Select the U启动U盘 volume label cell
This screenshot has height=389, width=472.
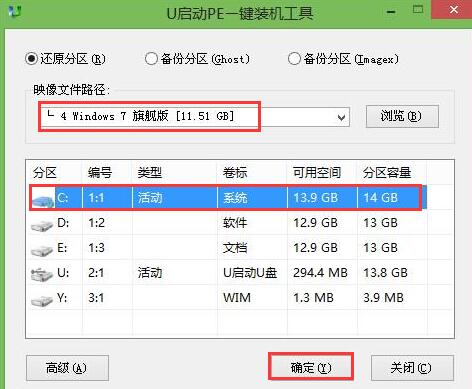click(250, 273)
